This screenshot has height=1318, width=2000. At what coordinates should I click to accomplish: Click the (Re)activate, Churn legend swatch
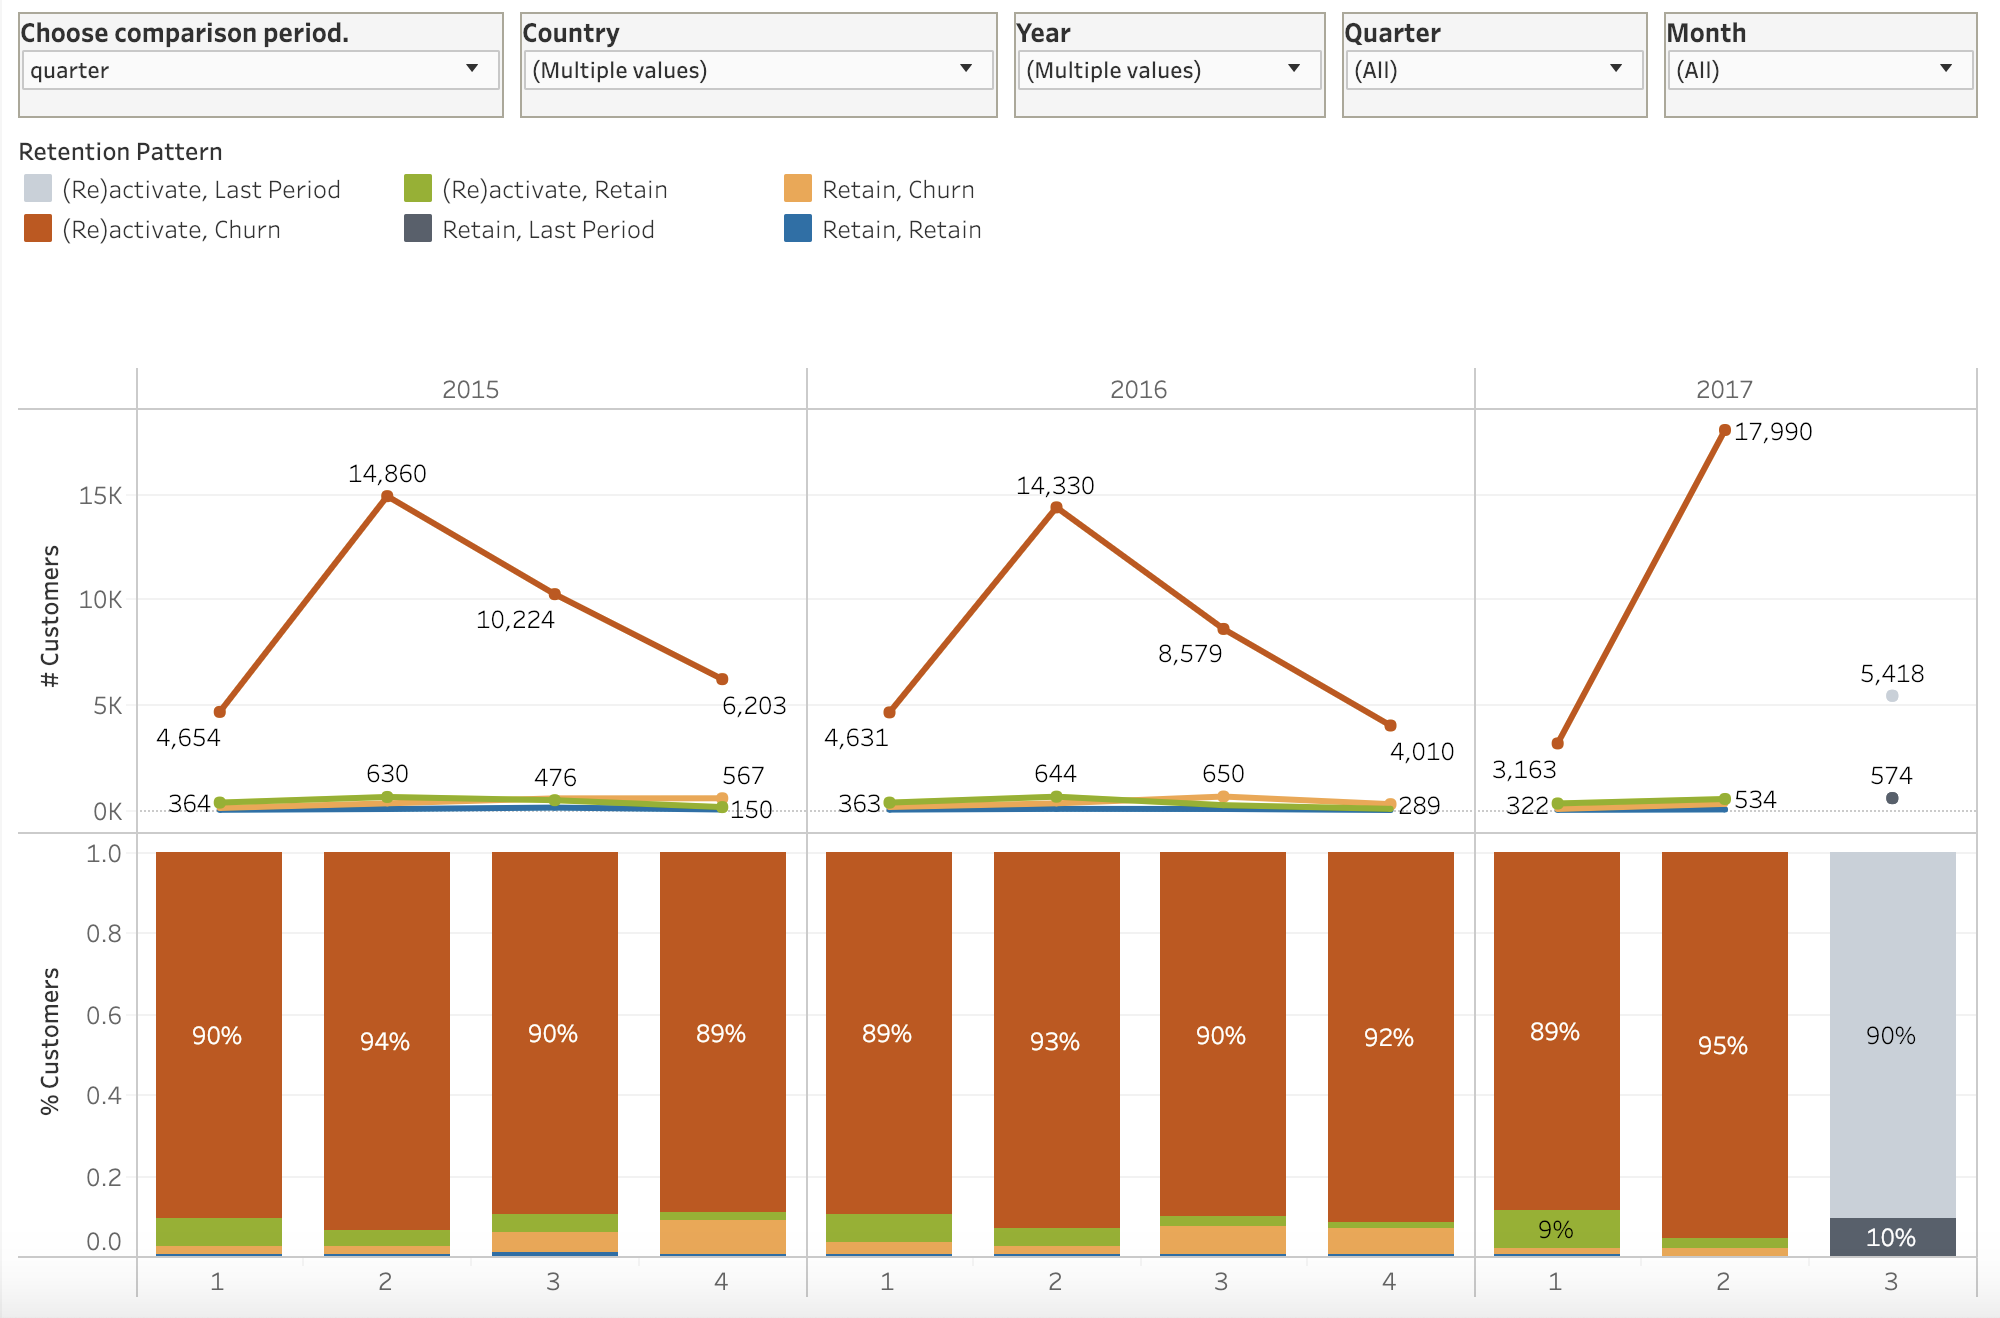coord(38,228)
